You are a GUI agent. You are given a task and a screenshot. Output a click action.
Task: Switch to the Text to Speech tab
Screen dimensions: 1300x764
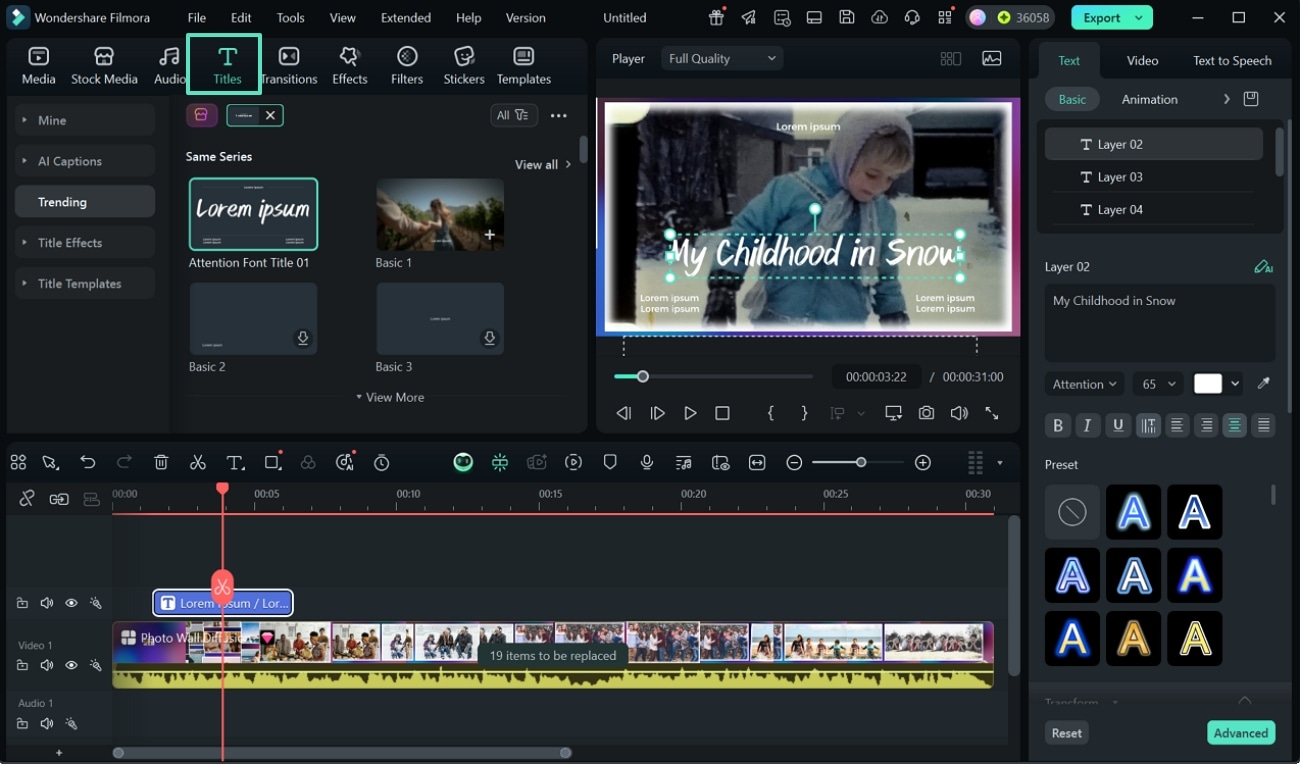point(1232,60)
